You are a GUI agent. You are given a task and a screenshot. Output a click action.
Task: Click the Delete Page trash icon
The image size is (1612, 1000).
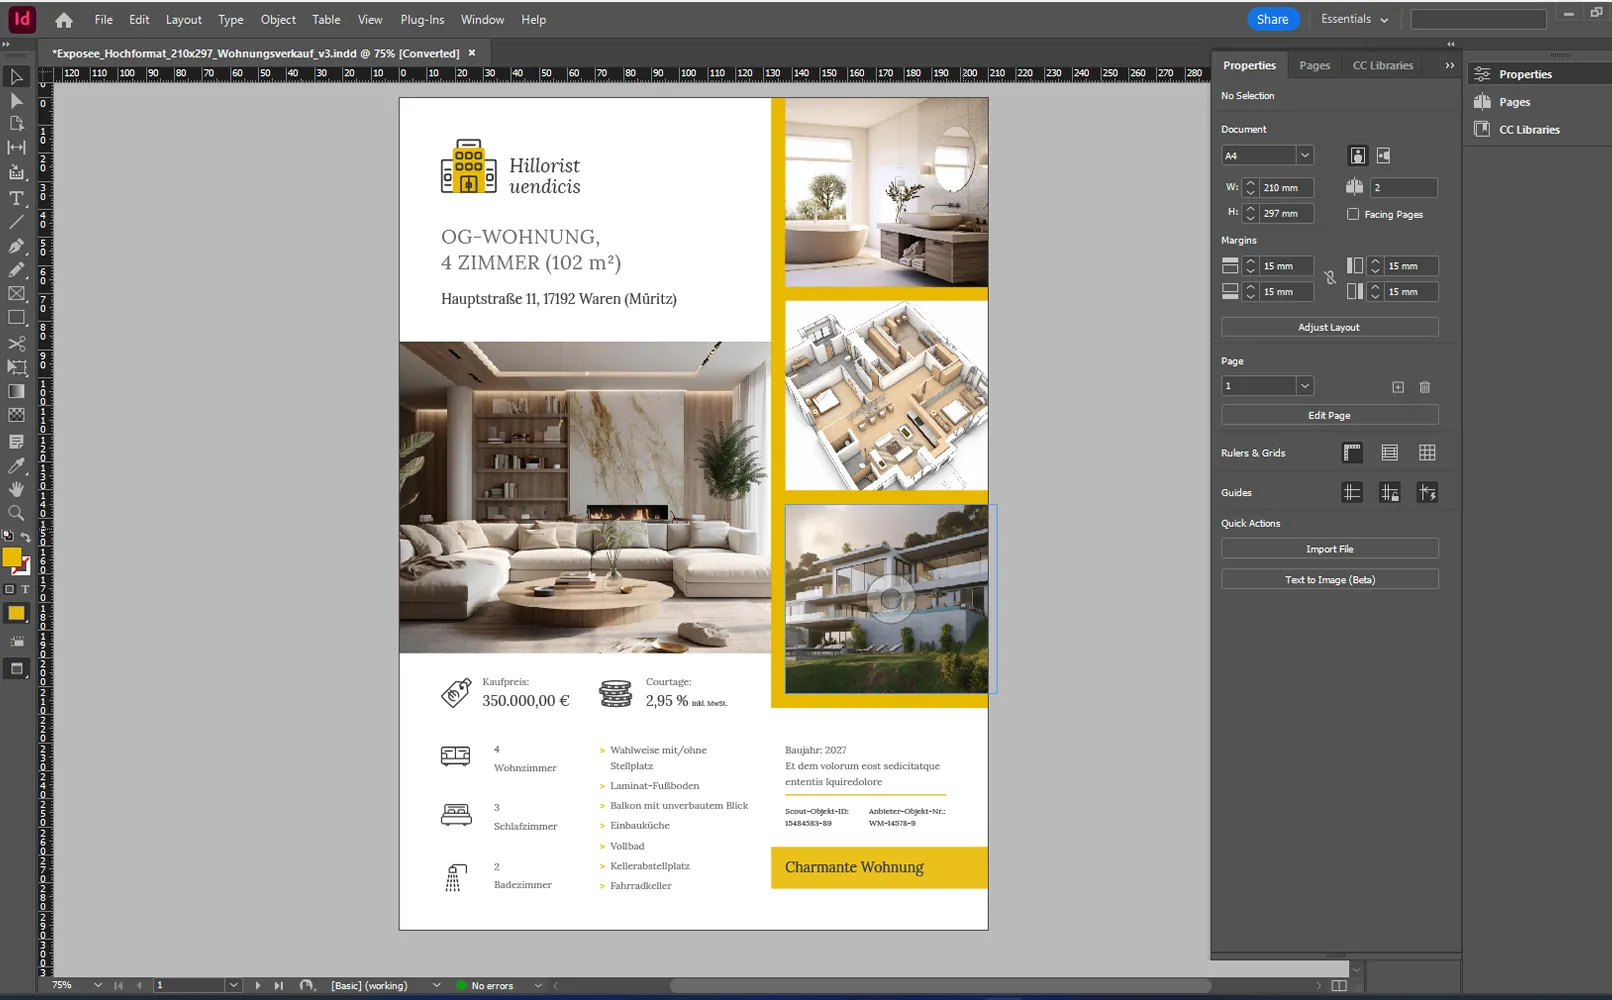(1425, 387)
